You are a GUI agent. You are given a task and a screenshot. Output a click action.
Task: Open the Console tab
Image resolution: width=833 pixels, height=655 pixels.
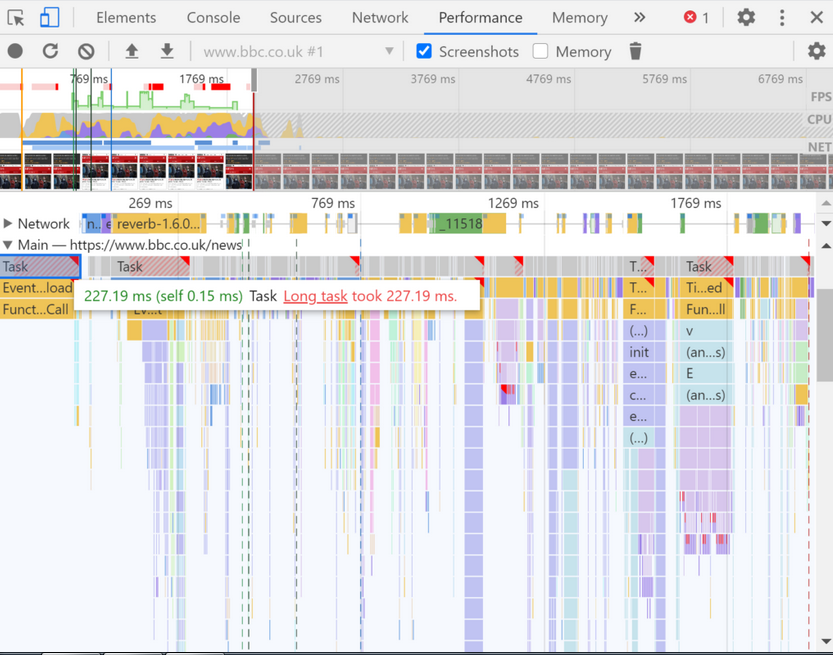[213, 18]
